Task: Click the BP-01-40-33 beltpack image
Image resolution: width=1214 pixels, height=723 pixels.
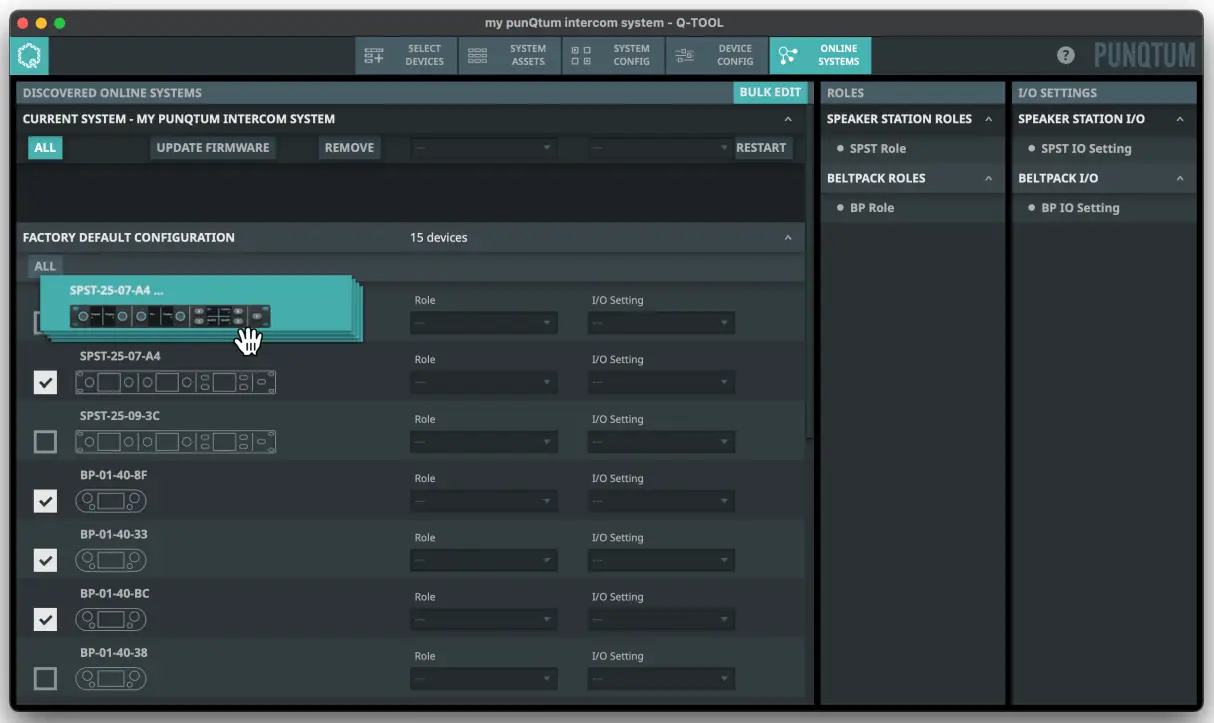Action: 110,560
